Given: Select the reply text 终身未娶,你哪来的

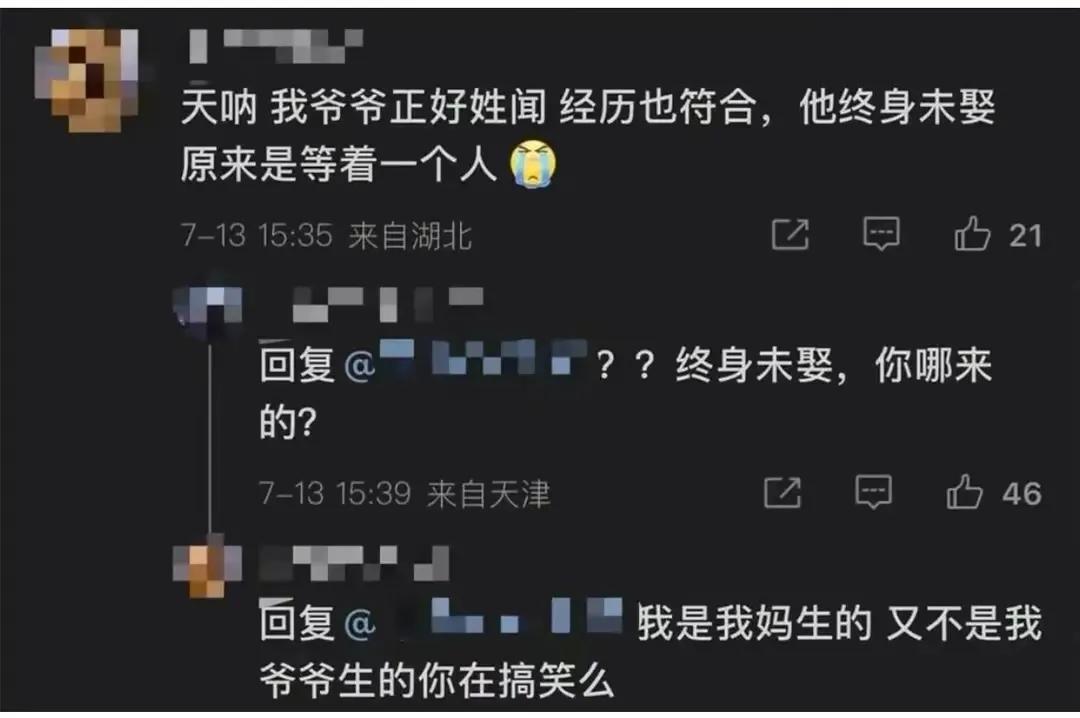Looking at the screenshot, I should click(625, 393).
